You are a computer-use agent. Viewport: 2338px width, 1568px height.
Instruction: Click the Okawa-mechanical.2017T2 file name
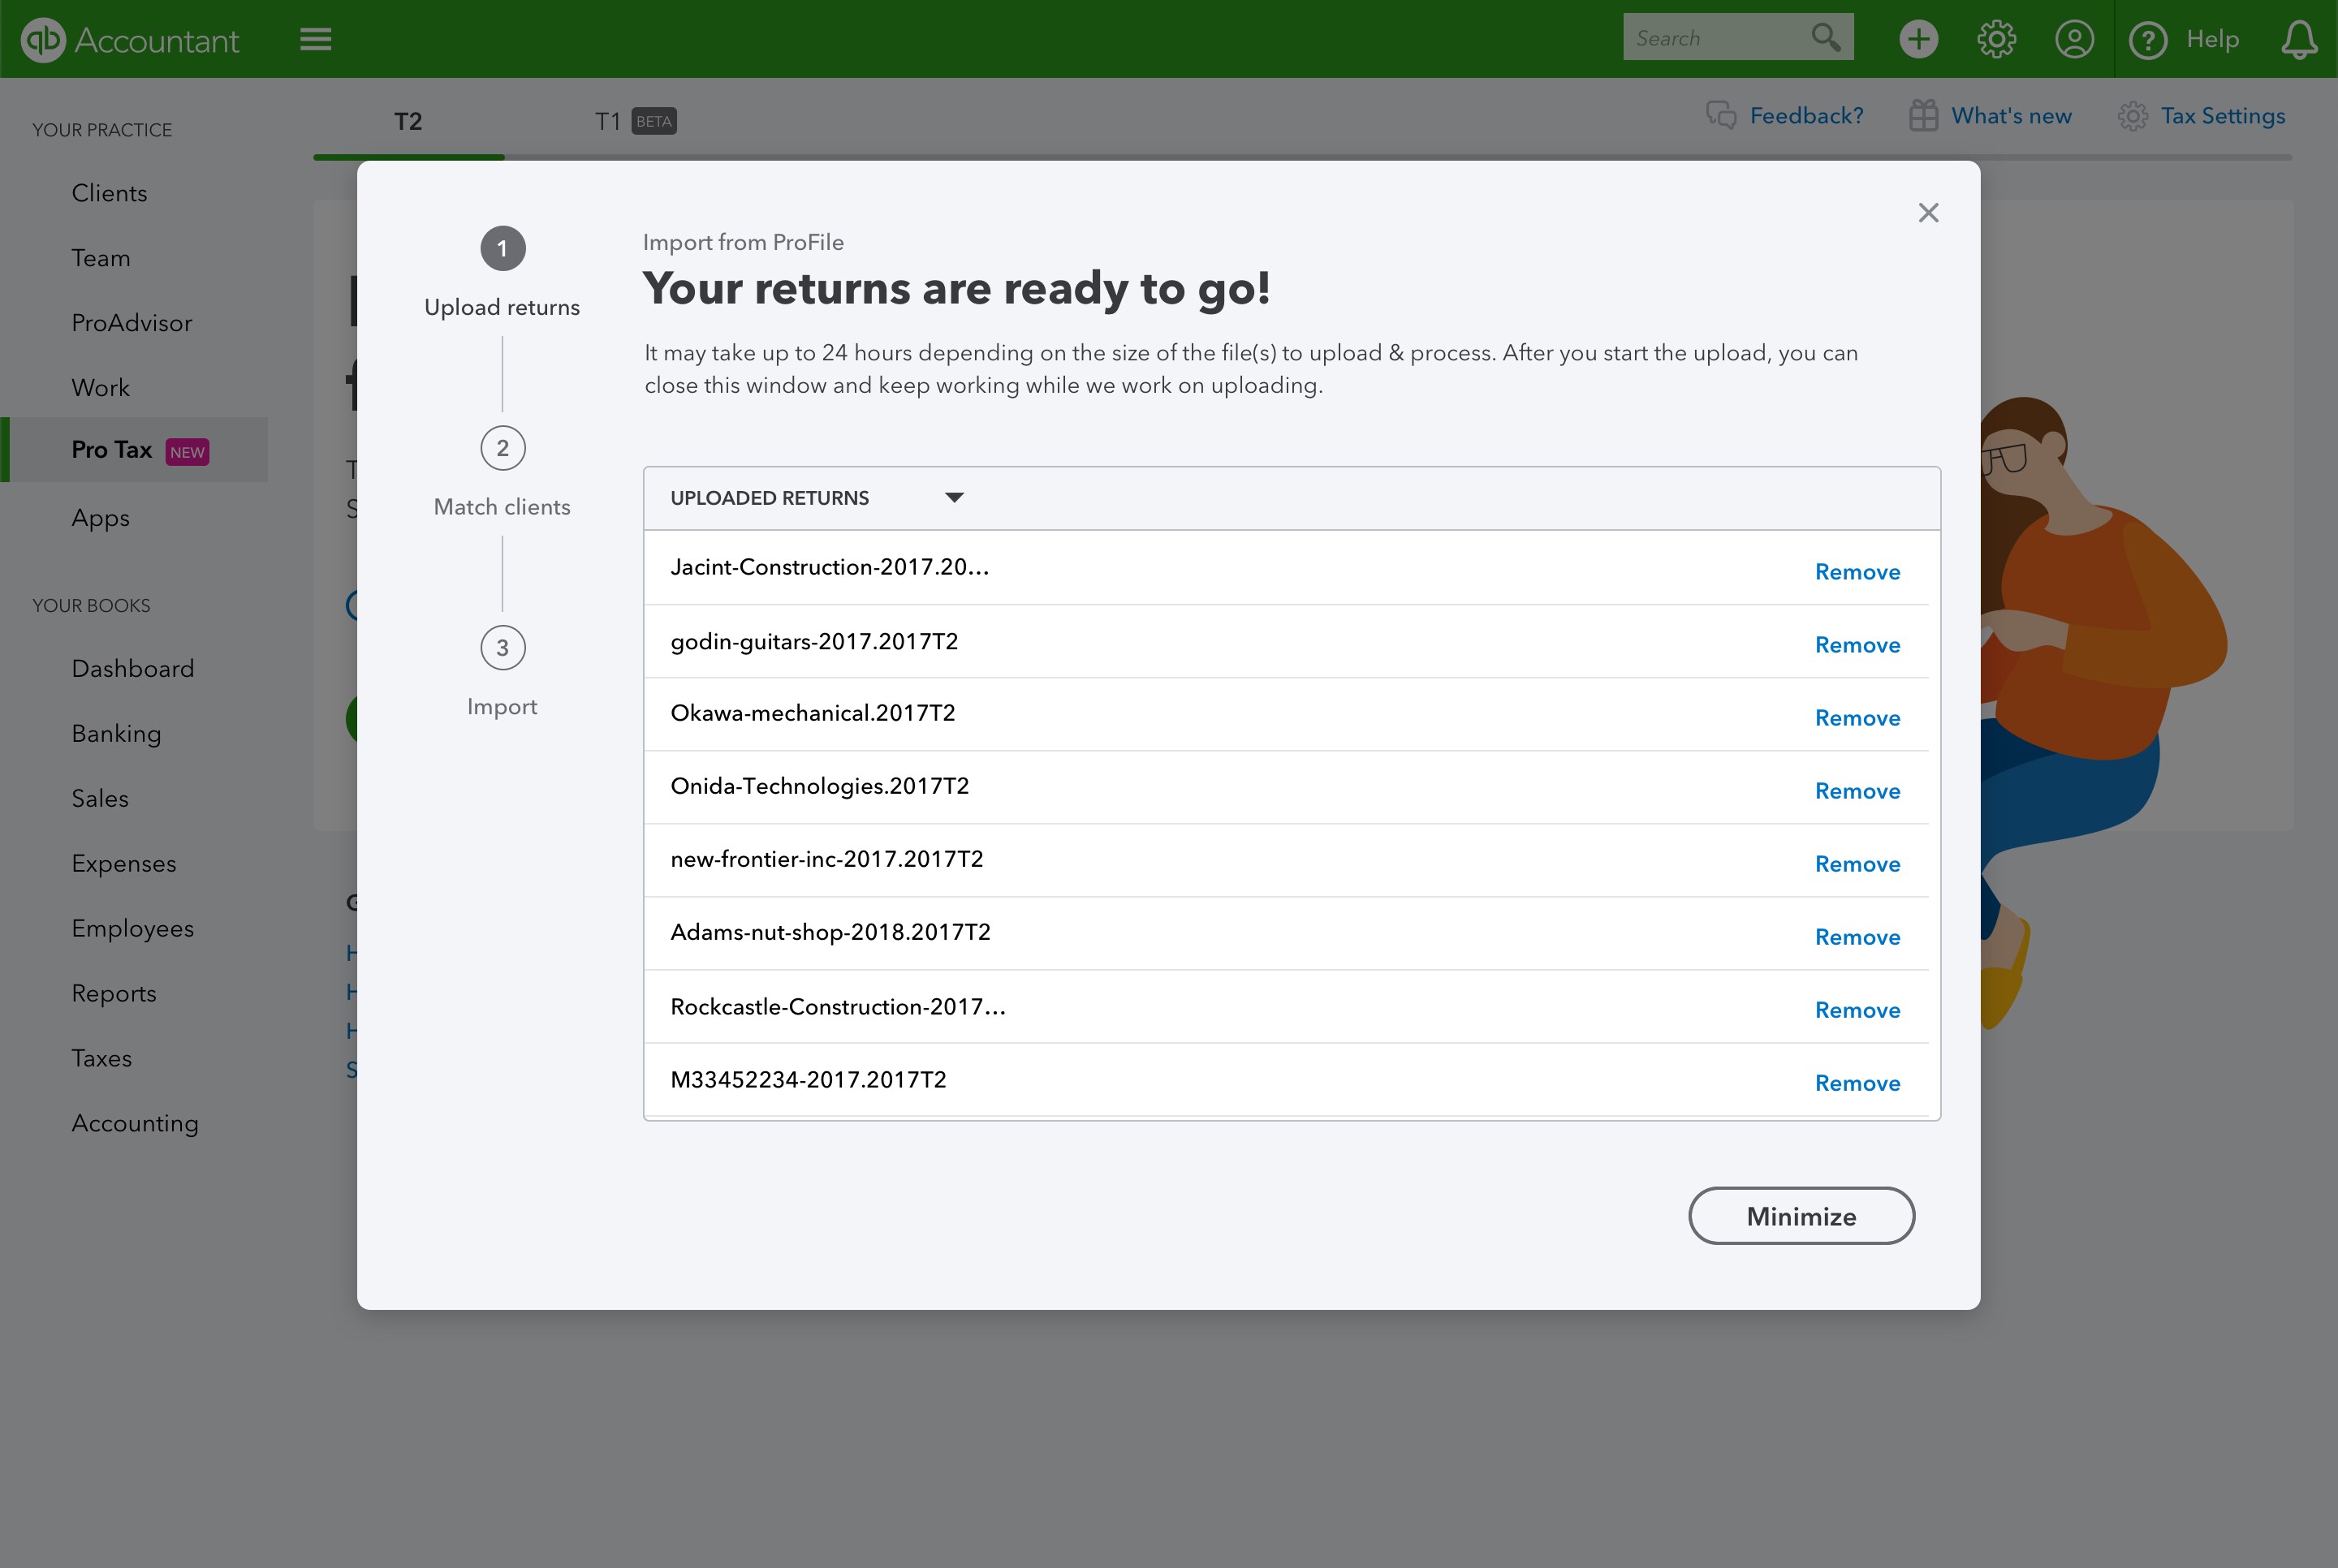click(x=812, y=713)
